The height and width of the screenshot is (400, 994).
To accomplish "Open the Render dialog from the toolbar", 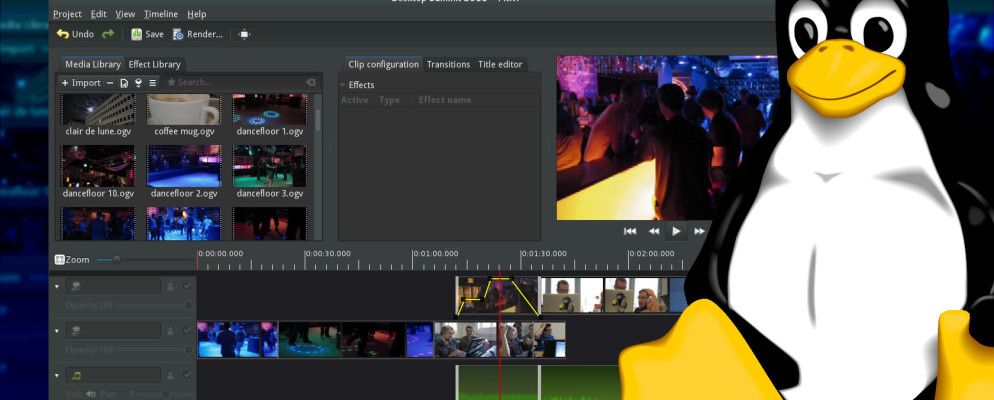I will tap(198, 34).
